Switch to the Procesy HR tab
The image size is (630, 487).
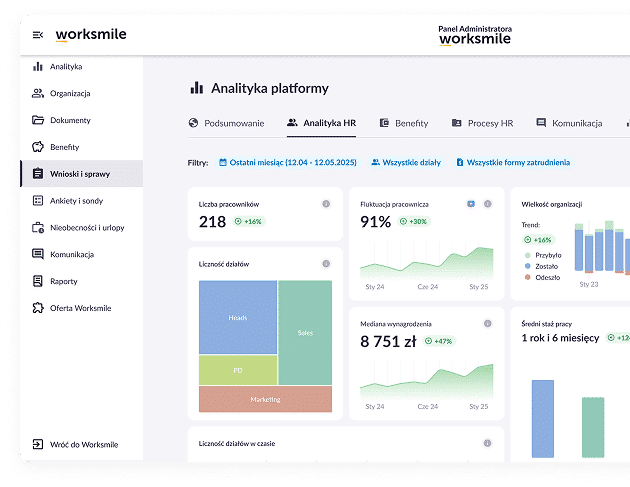(482, 123)
